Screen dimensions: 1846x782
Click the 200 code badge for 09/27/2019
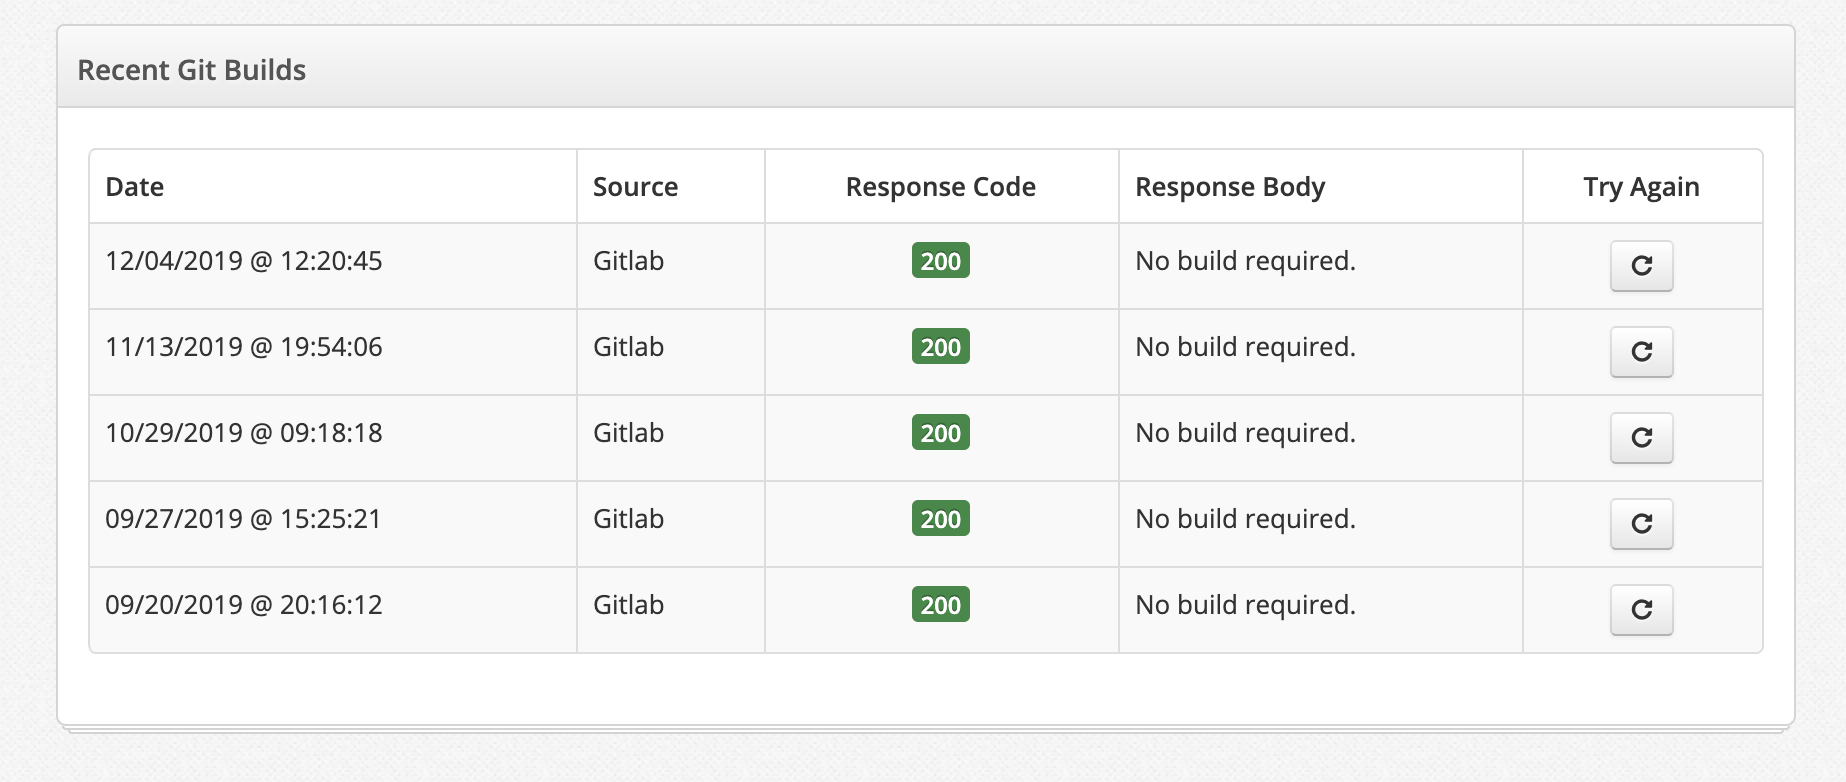pos(940,519)
